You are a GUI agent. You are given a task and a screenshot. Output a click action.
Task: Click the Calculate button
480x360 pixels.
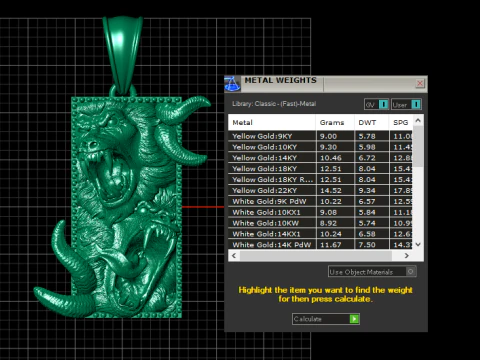(326, 319)
